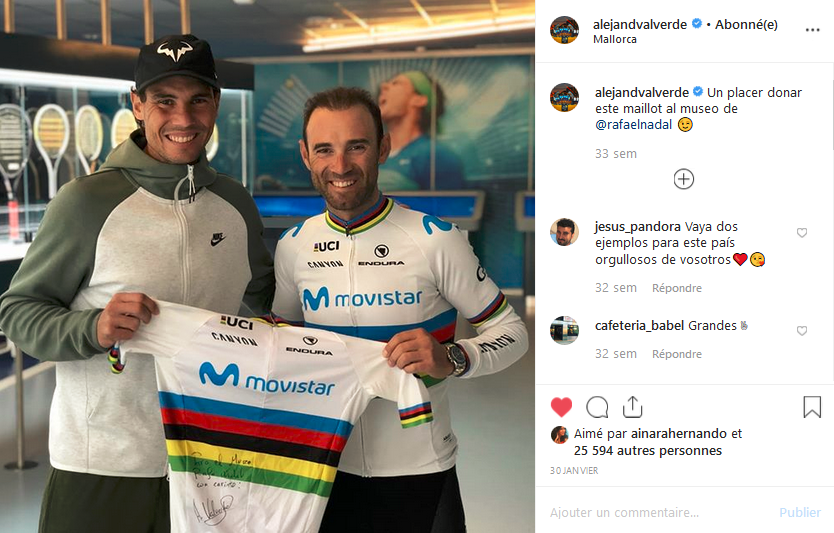This screenshot has width=834, height=533.
Task: Open the three-dot more options menu
Action: coord(812,30)
